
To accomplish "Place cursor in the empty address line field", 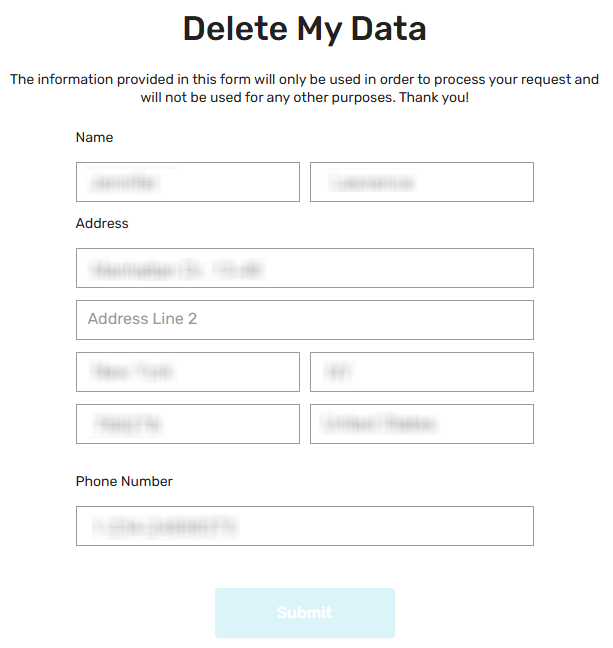I will point(304,320).
